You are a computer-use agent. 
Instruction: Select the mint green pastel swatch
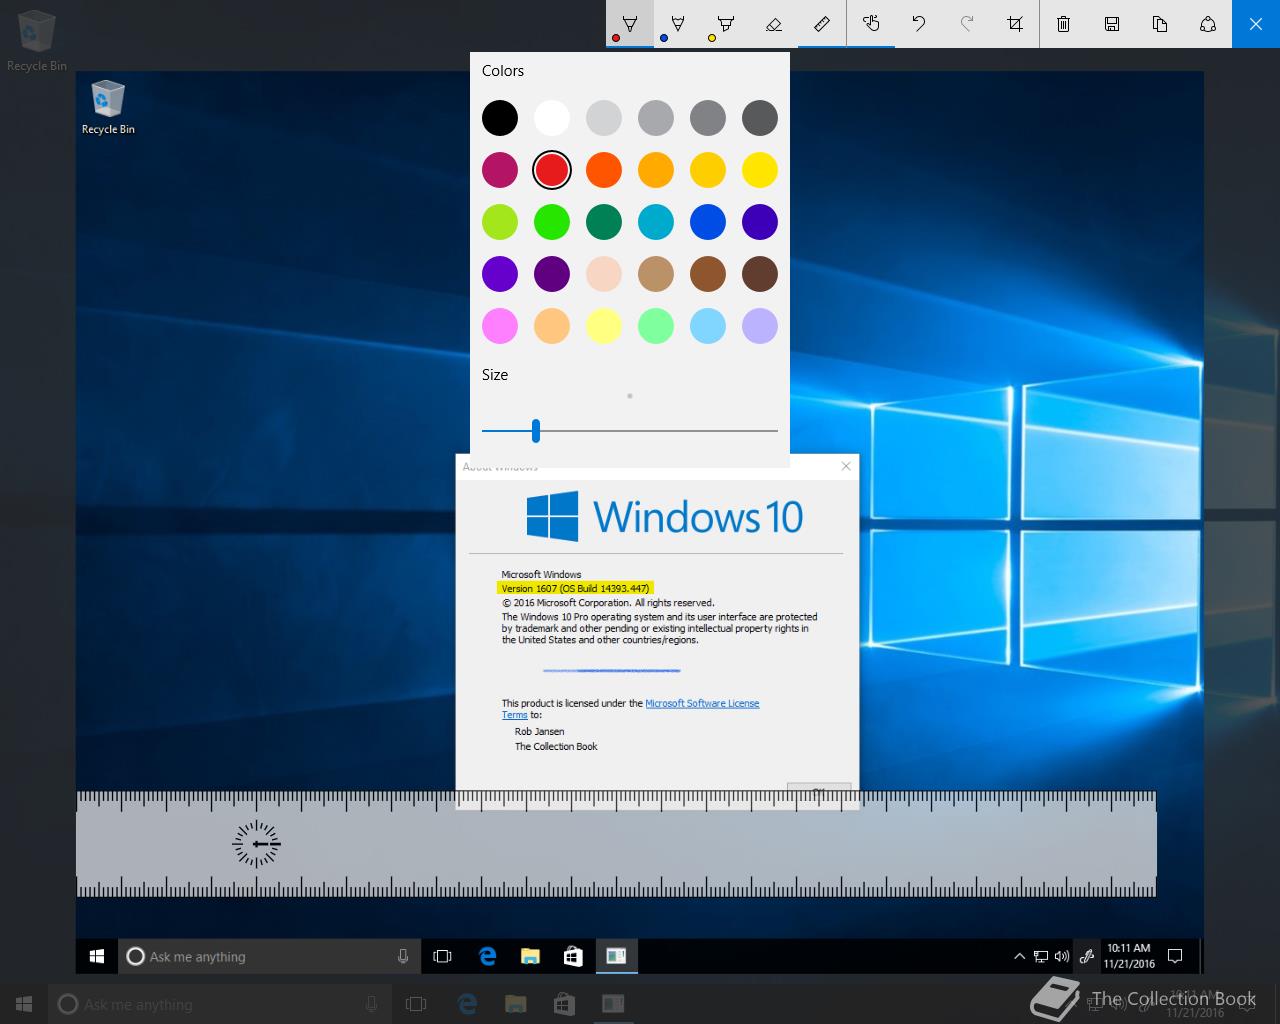656,326
